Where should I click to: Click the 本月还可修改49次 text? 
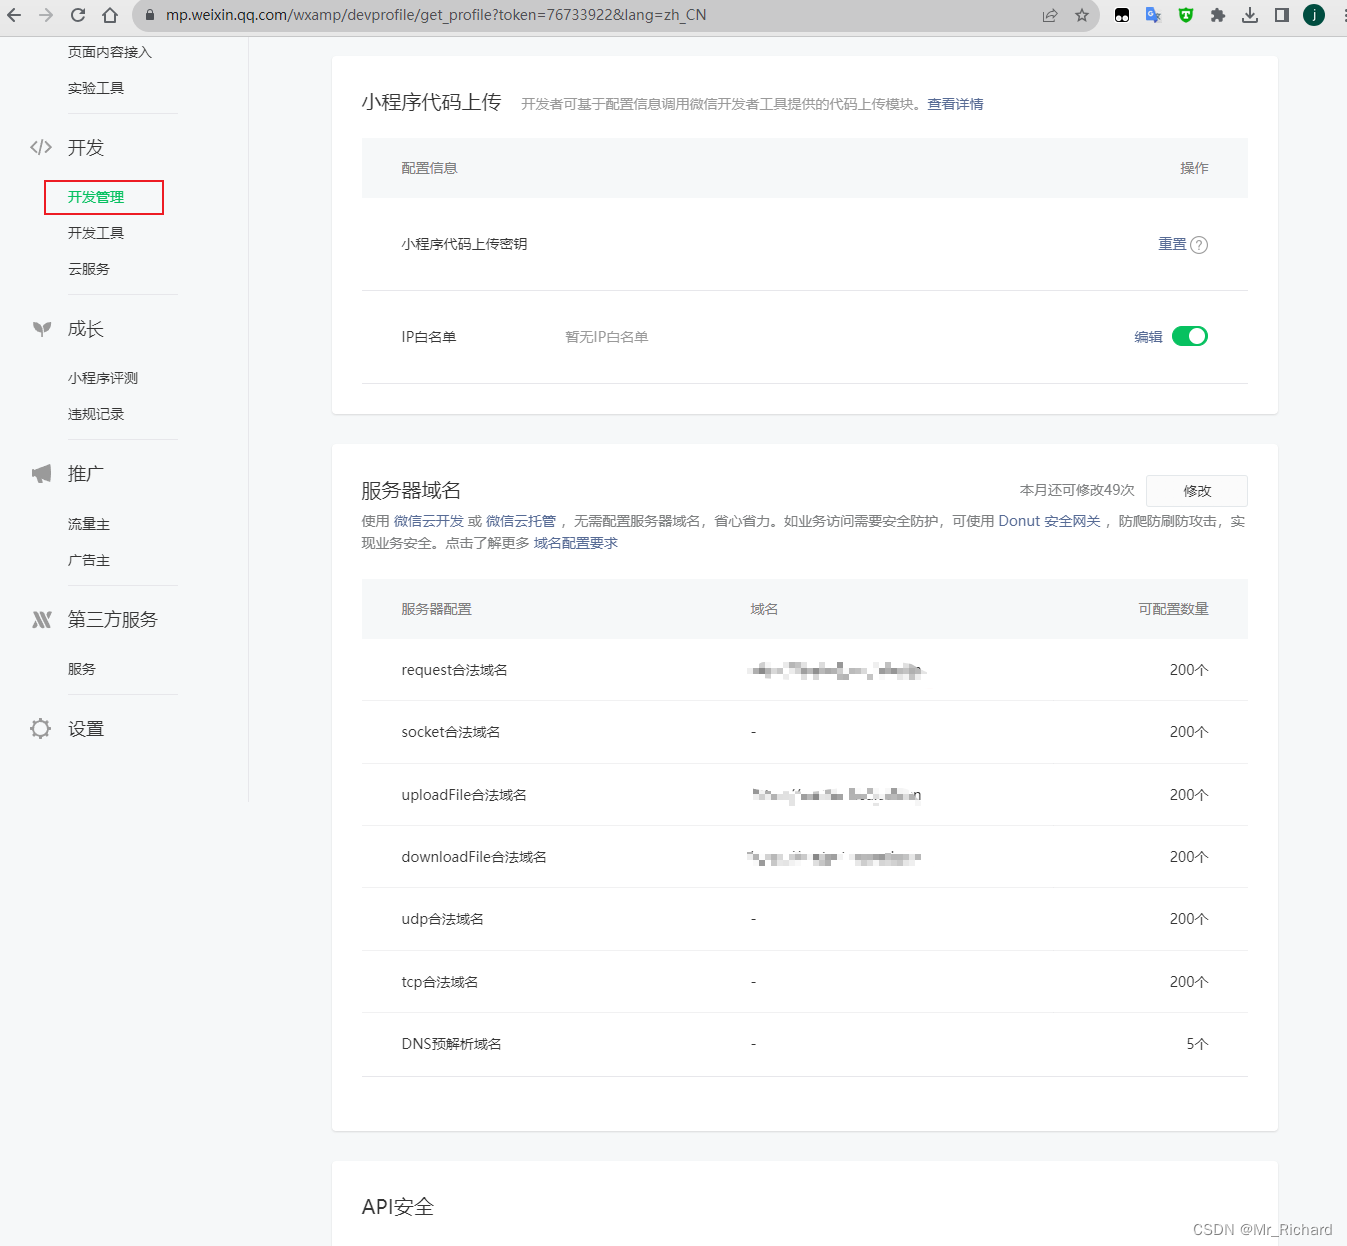(x=1077, y=490)
